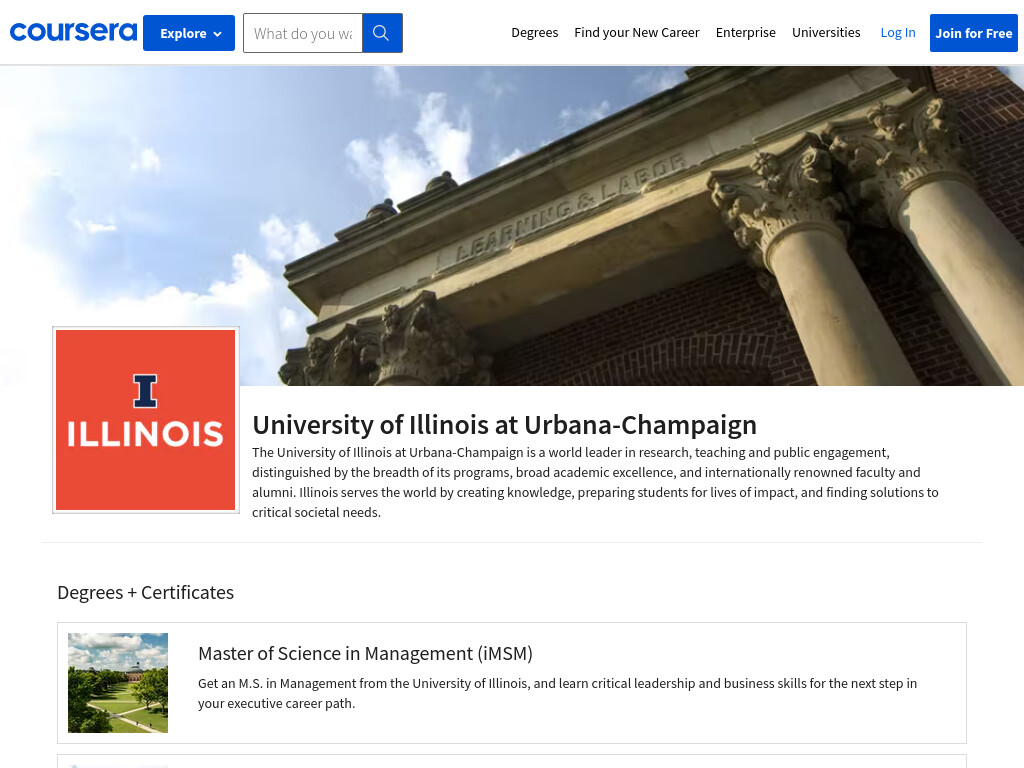Go to Enterprise page
Viewport: 1024px width, 768px height.
(x=745, y=33)
